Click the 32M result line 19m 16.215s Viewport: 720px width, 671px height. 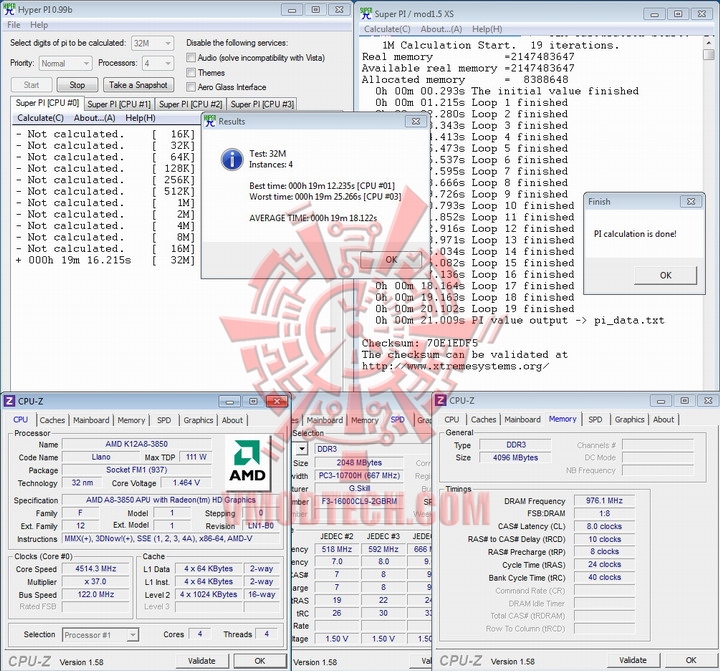[x=105, y=260]
